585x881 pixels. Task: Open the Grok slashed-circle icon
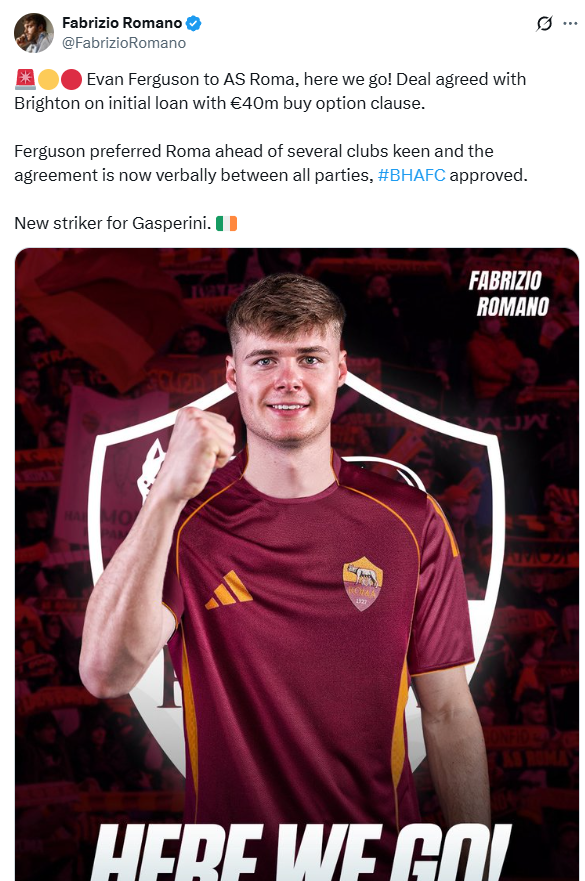click(544, 24)
